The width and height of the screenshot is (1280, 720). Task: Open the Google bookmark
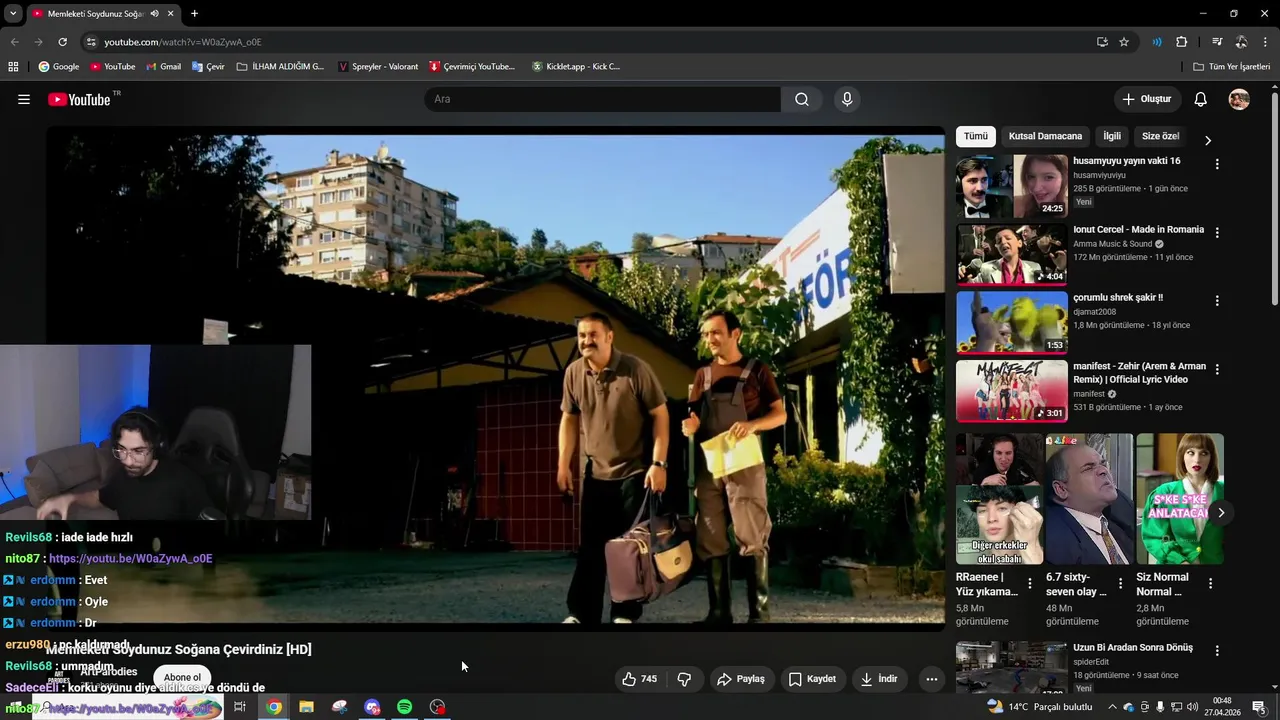(59, 67)
